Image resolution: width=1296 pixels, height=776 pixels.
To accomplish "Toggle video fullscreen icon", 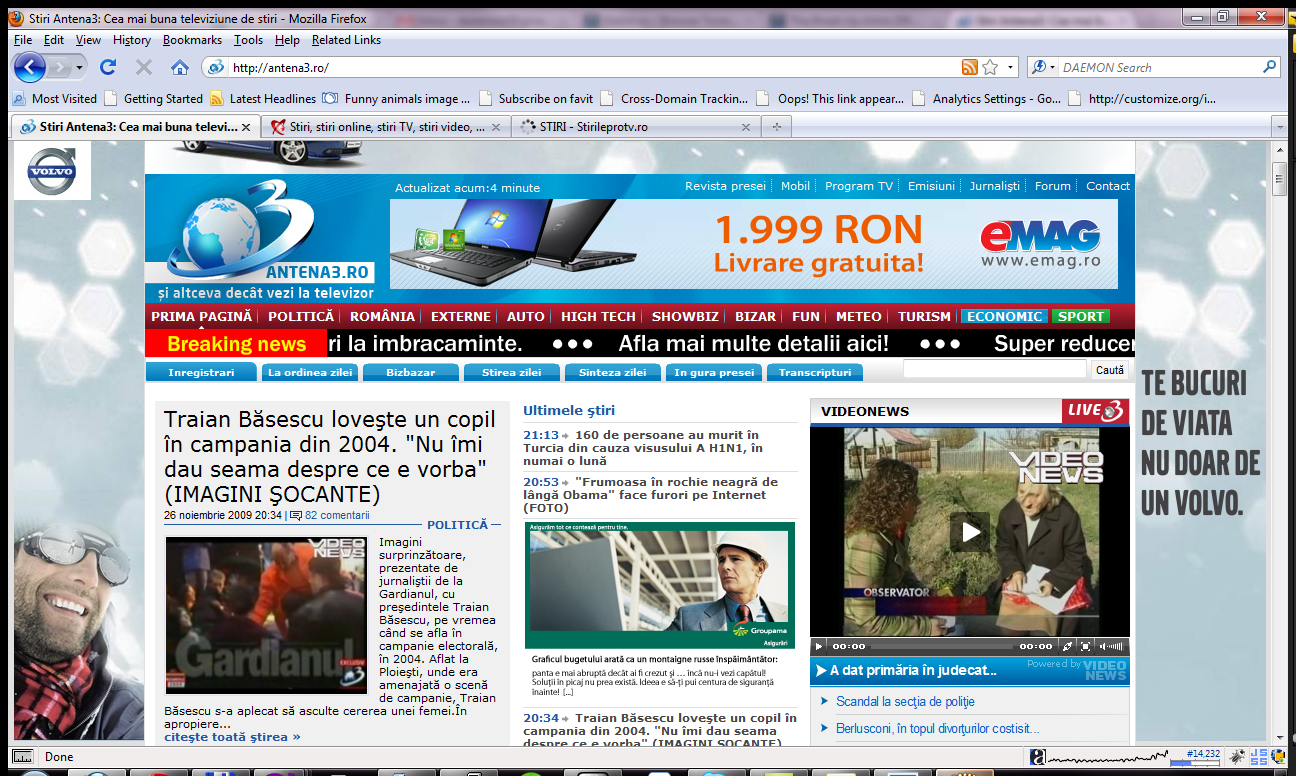I will click(x=1086, y=646).
